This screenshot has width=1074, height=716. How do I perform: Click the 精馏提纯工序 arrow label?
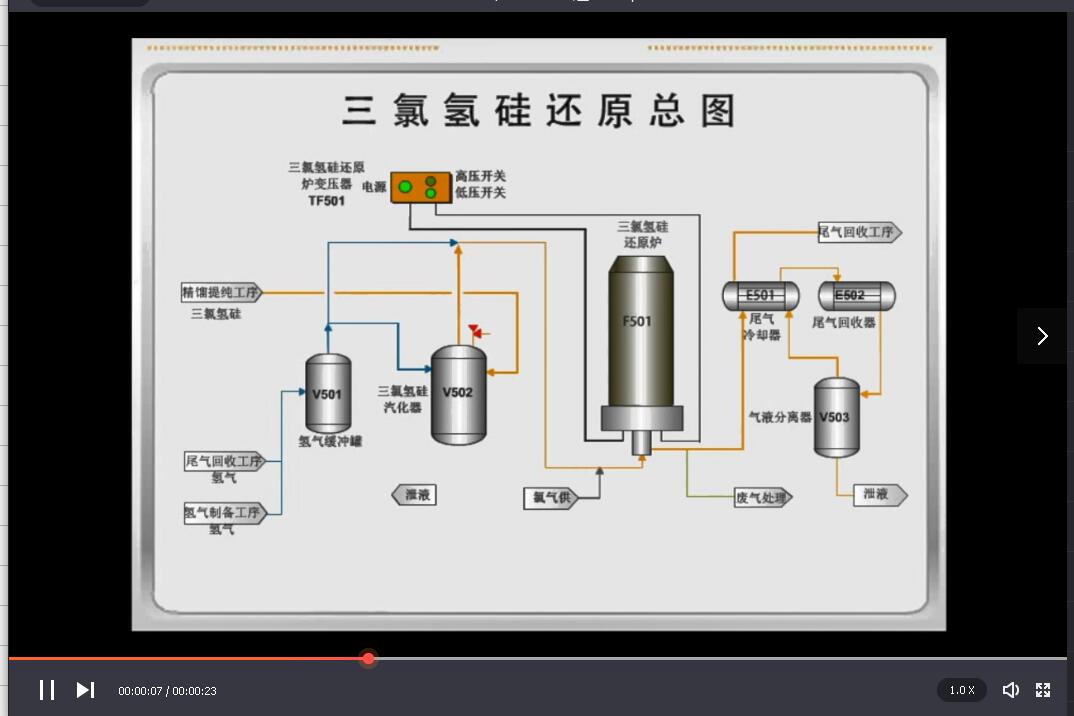221,293
